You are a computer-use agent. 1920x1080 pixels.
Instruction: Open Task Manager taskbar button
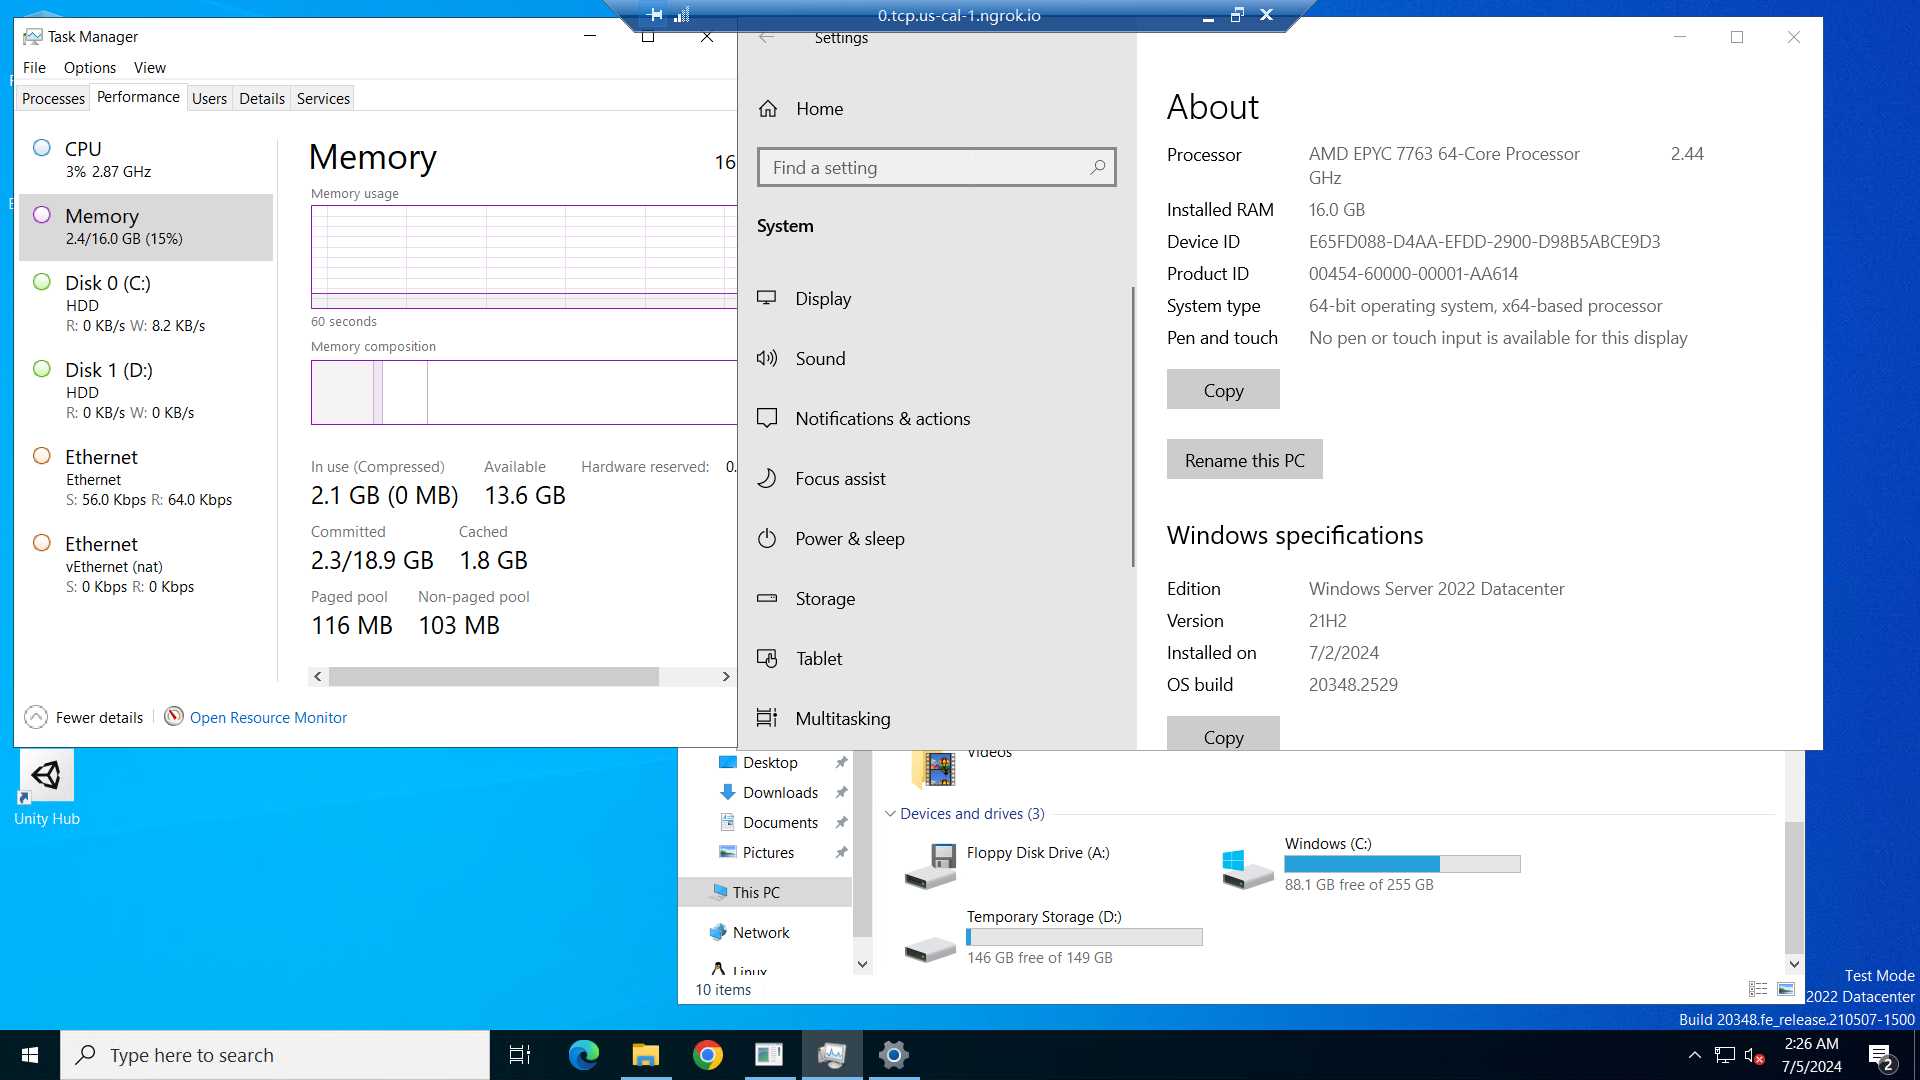coord(832,1055)
